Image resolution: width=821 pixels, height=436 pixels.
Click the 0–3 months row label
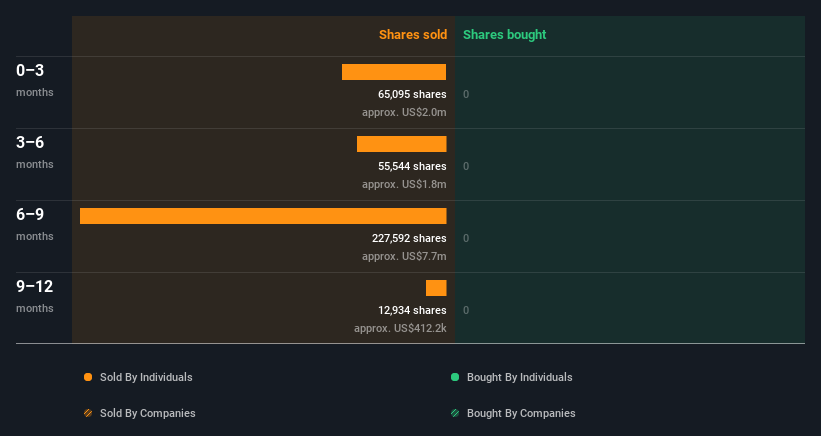coord(35,80)
